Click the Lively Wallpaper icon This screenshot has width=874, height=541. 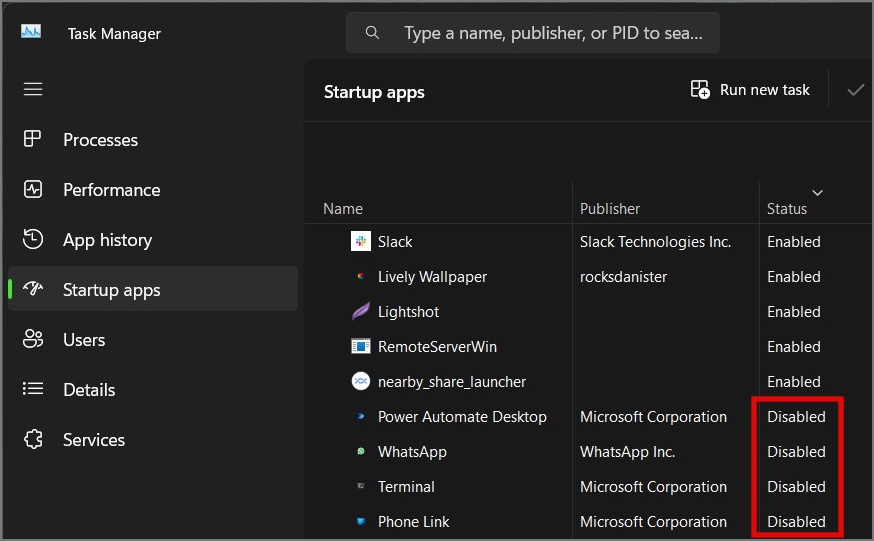pos(361,276)
